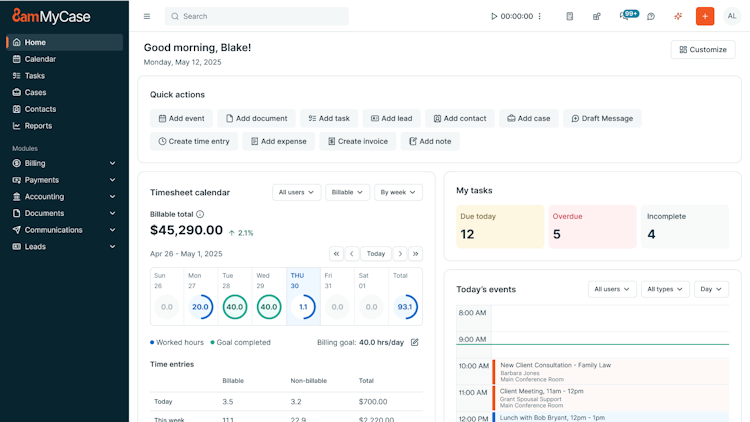Go to previous week arrow
Image resolution: width=750 pixels, height=422 pixels.
tap(352, 254)
